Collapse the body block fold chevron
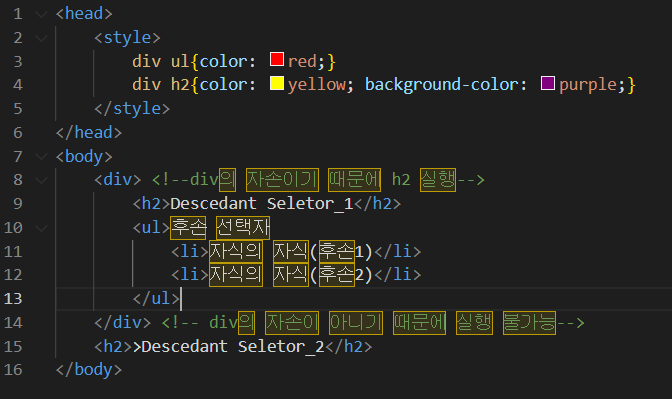This screenshot has height=399, width=672. [41, 156]
